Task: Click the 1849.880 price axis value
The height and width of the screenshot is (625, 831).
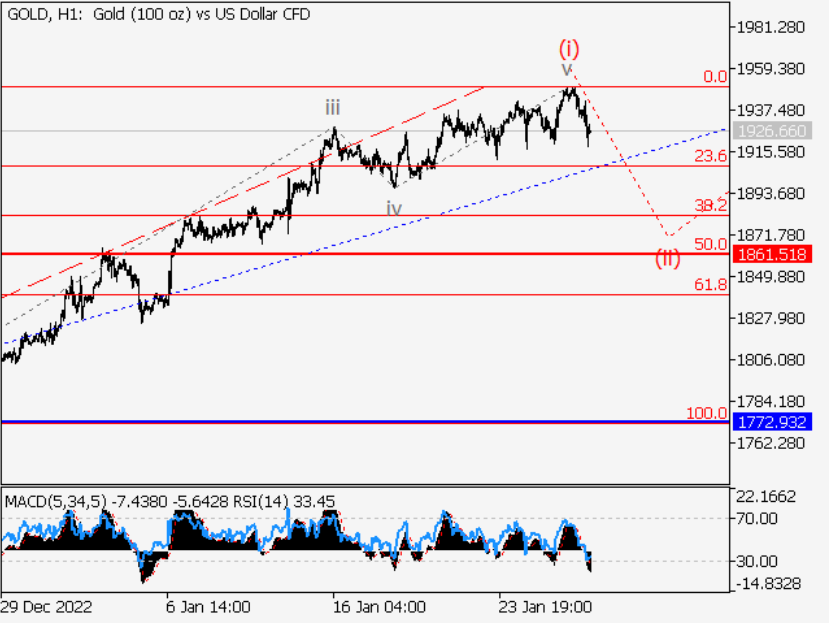Action: tap(771, 277)
